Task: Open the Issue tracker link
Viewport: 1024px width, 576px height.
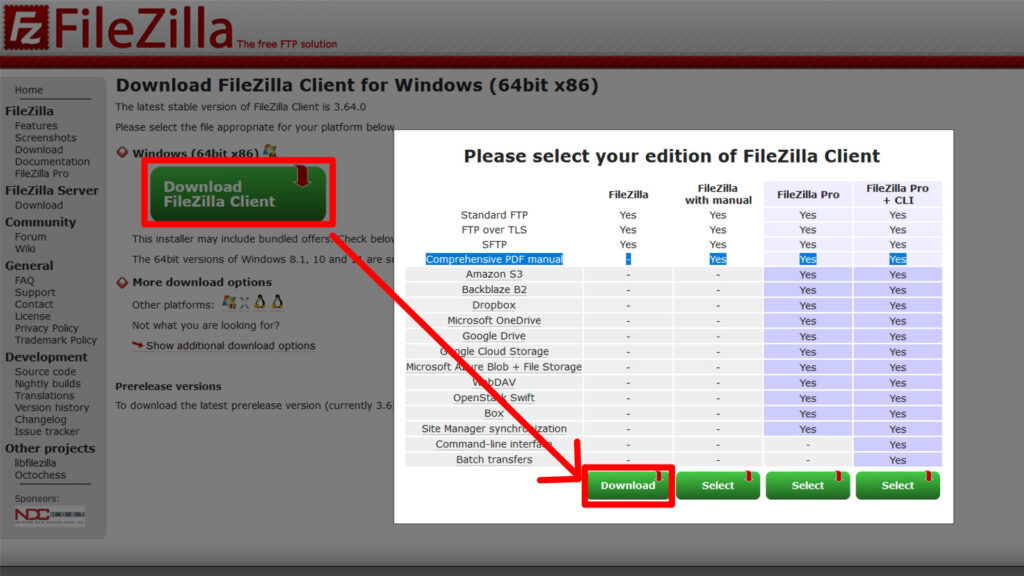Action: (x=47, y=431)
